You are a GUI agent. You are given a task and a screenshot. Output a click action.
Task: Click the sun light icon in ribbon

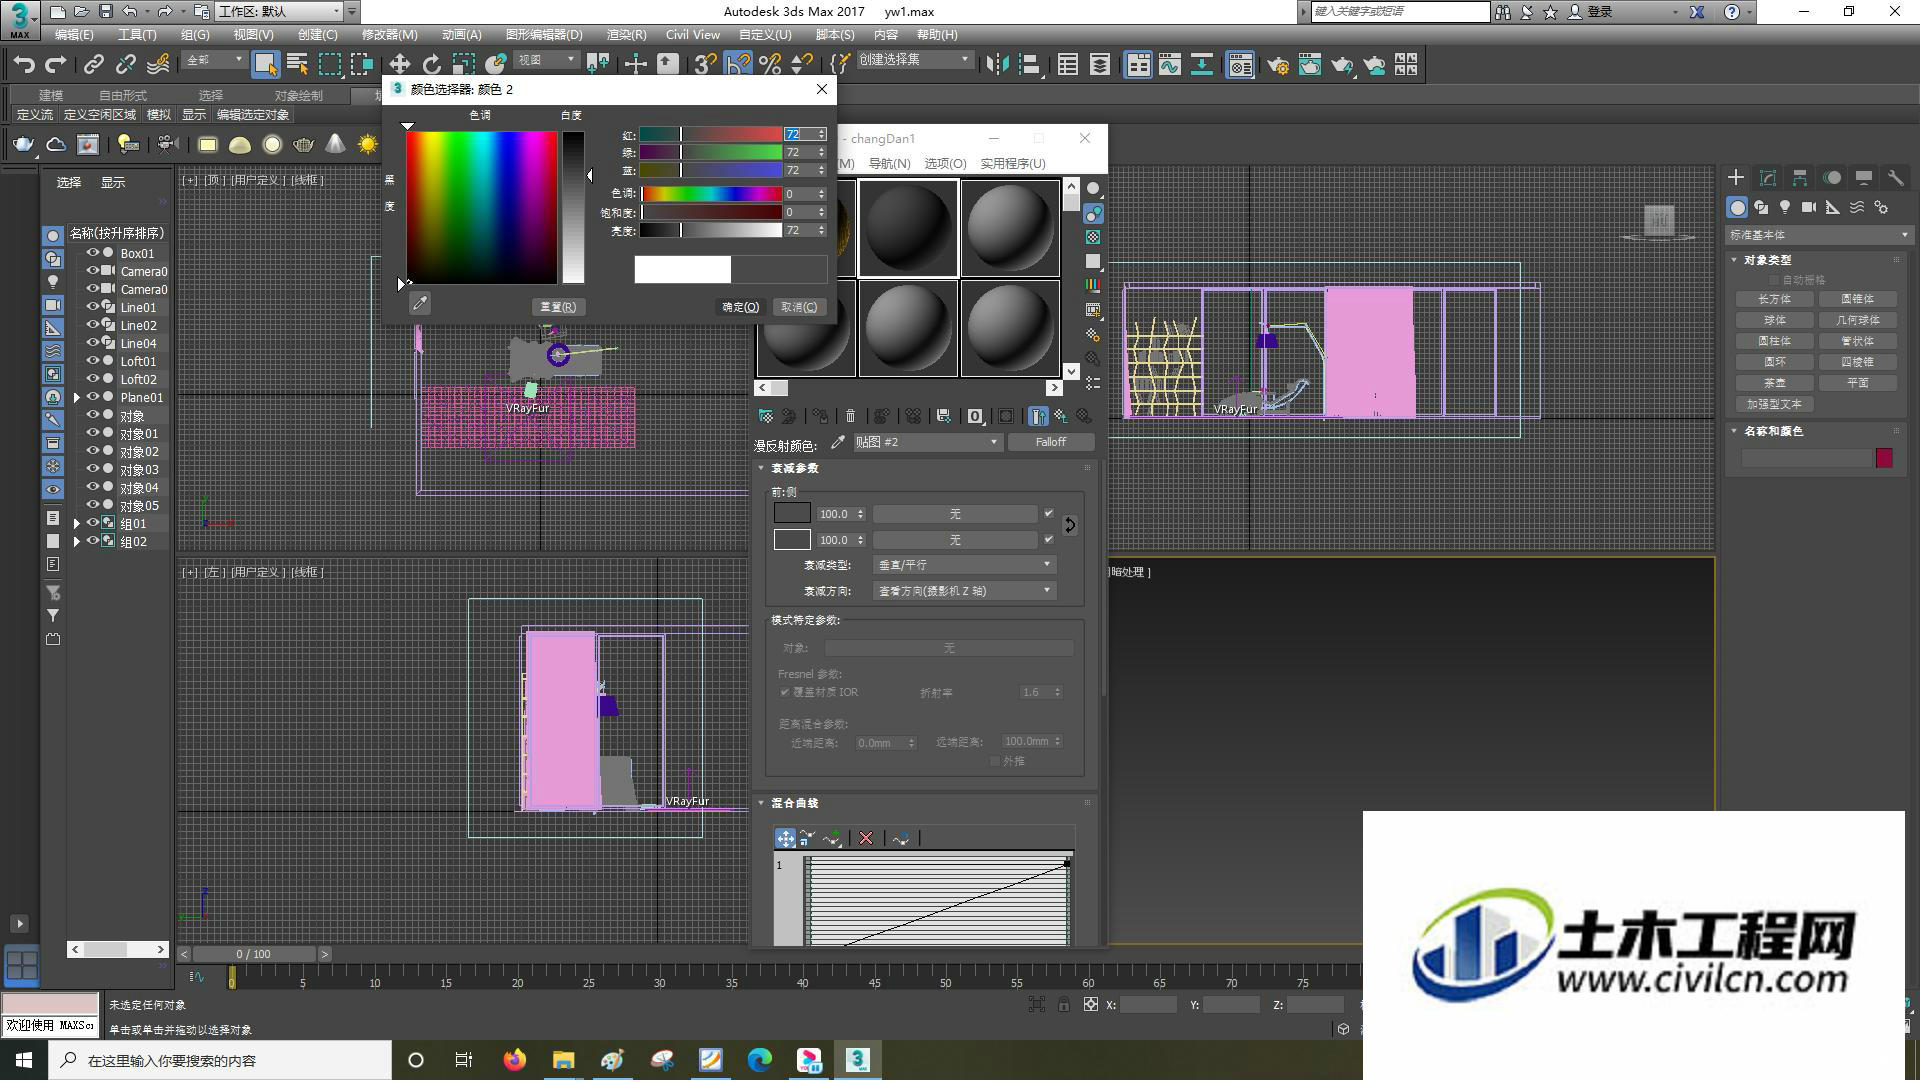[368, 144]
